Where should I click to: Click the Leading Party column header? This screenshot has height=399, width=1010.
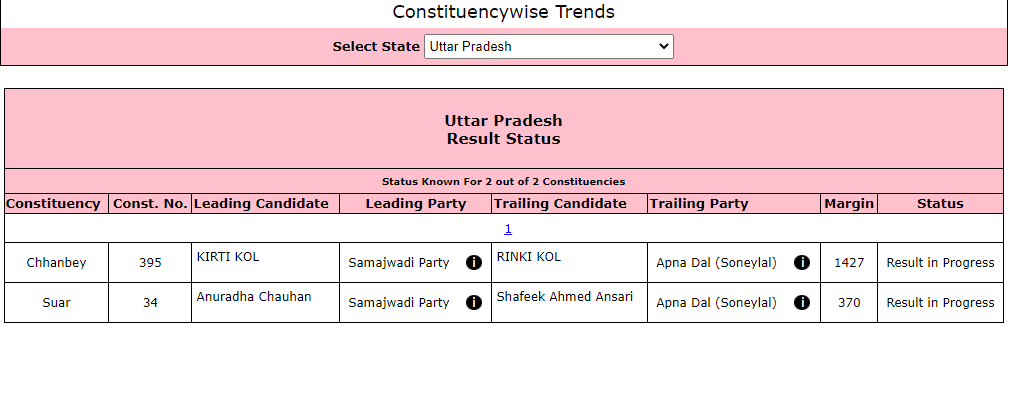pyautogui.click(x=415, y=204)
